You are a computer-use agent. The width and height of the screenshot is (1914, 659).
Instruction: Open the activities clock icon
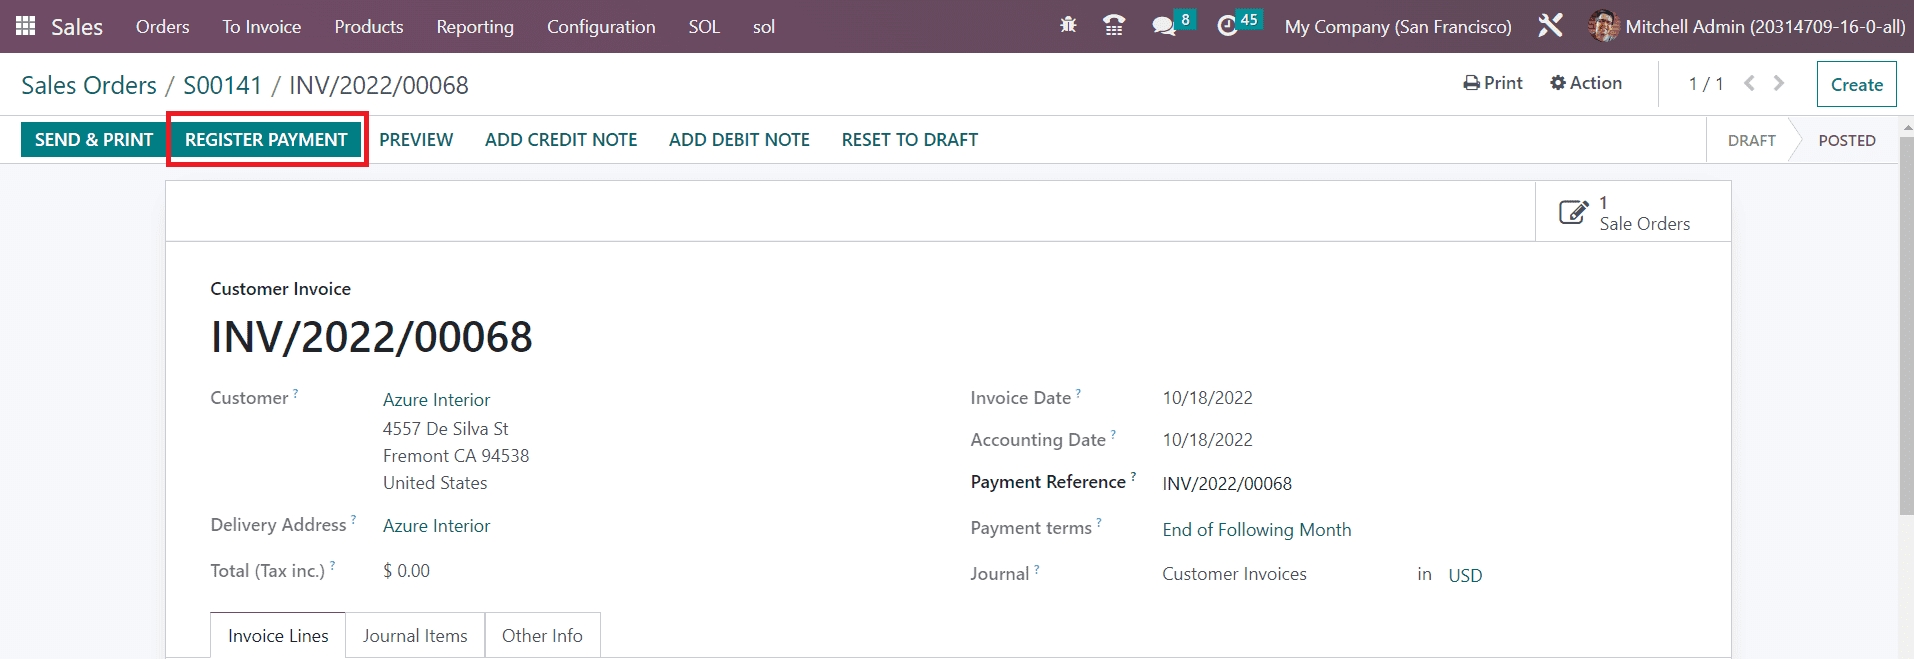[x=1227, y=26]
